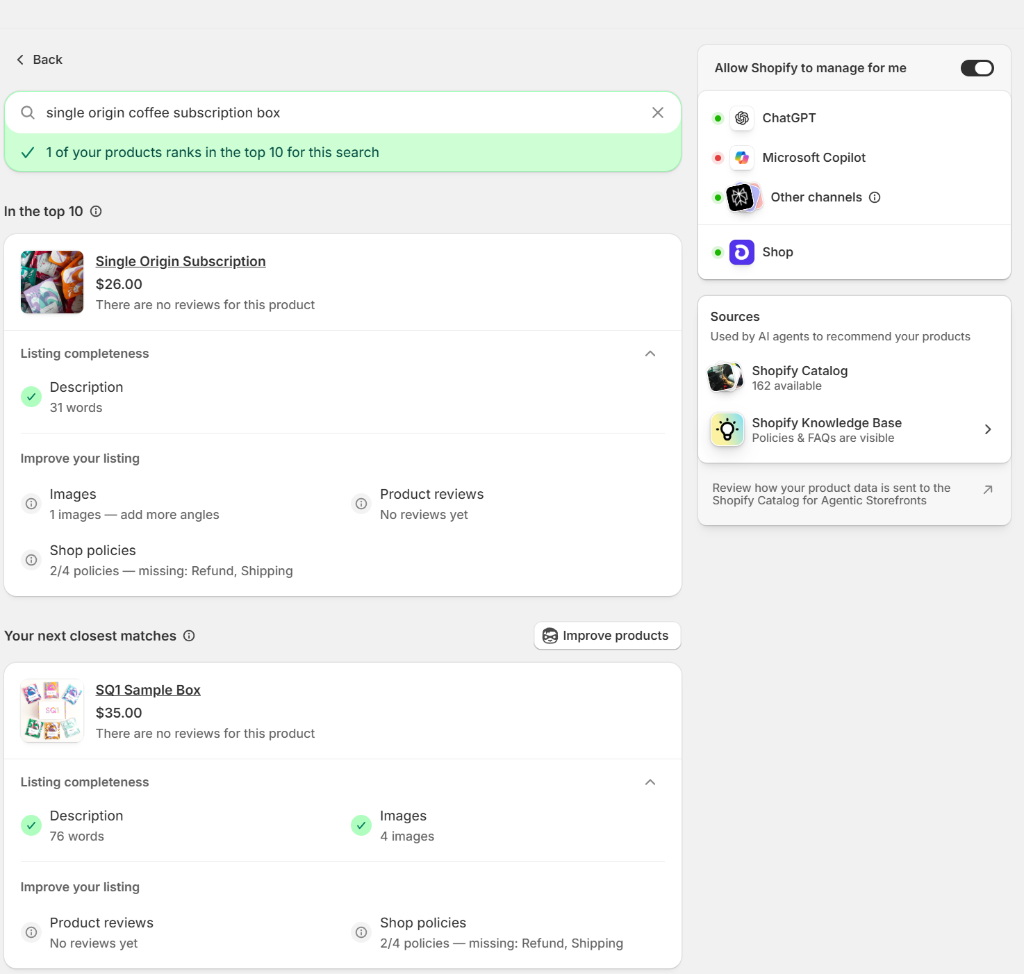The height and width of the screenshot is (974, 1024).
Task: Click red status dot beside Microsoft Copilot
Action: 718,157
